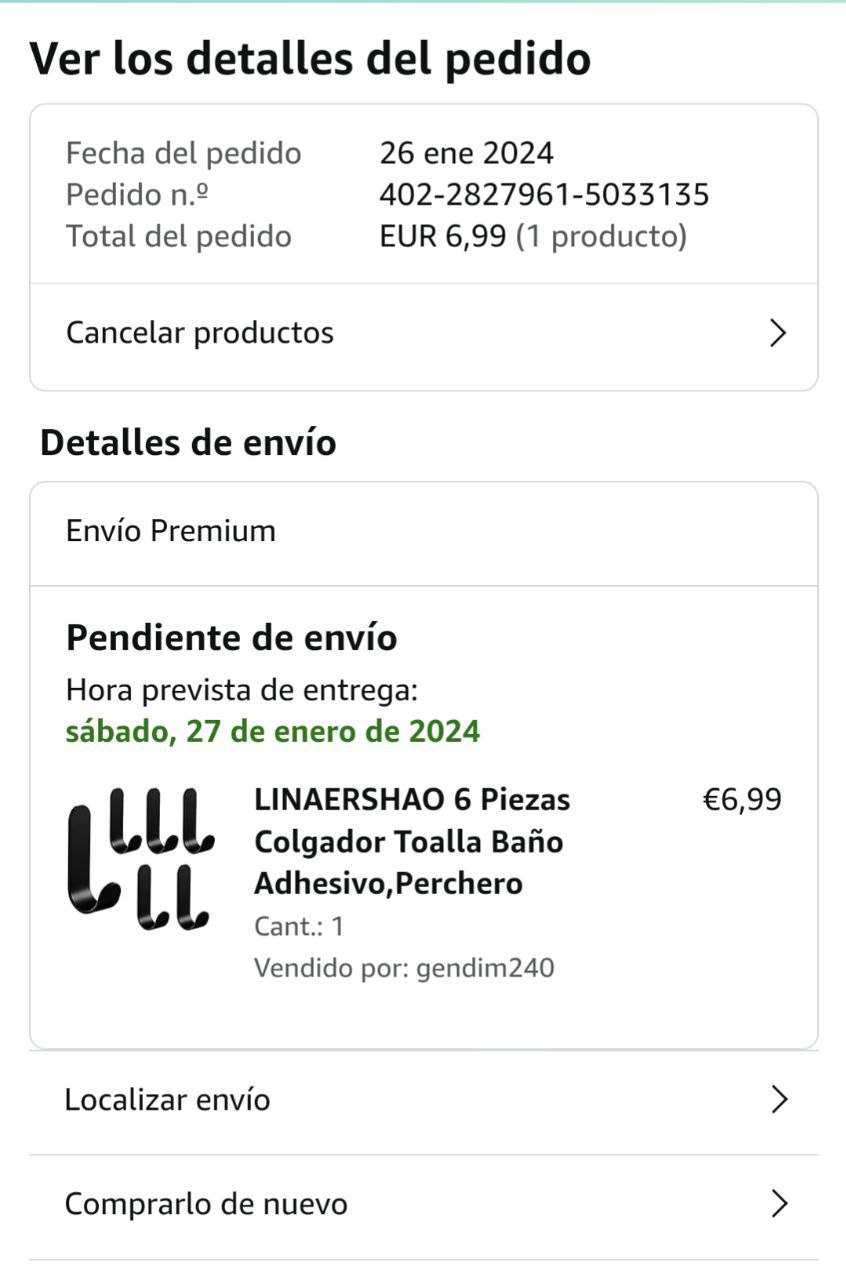Open the black adhesive hooks product thumbnail
Viewport: 846px width, 1280px height.
(140, 859)
